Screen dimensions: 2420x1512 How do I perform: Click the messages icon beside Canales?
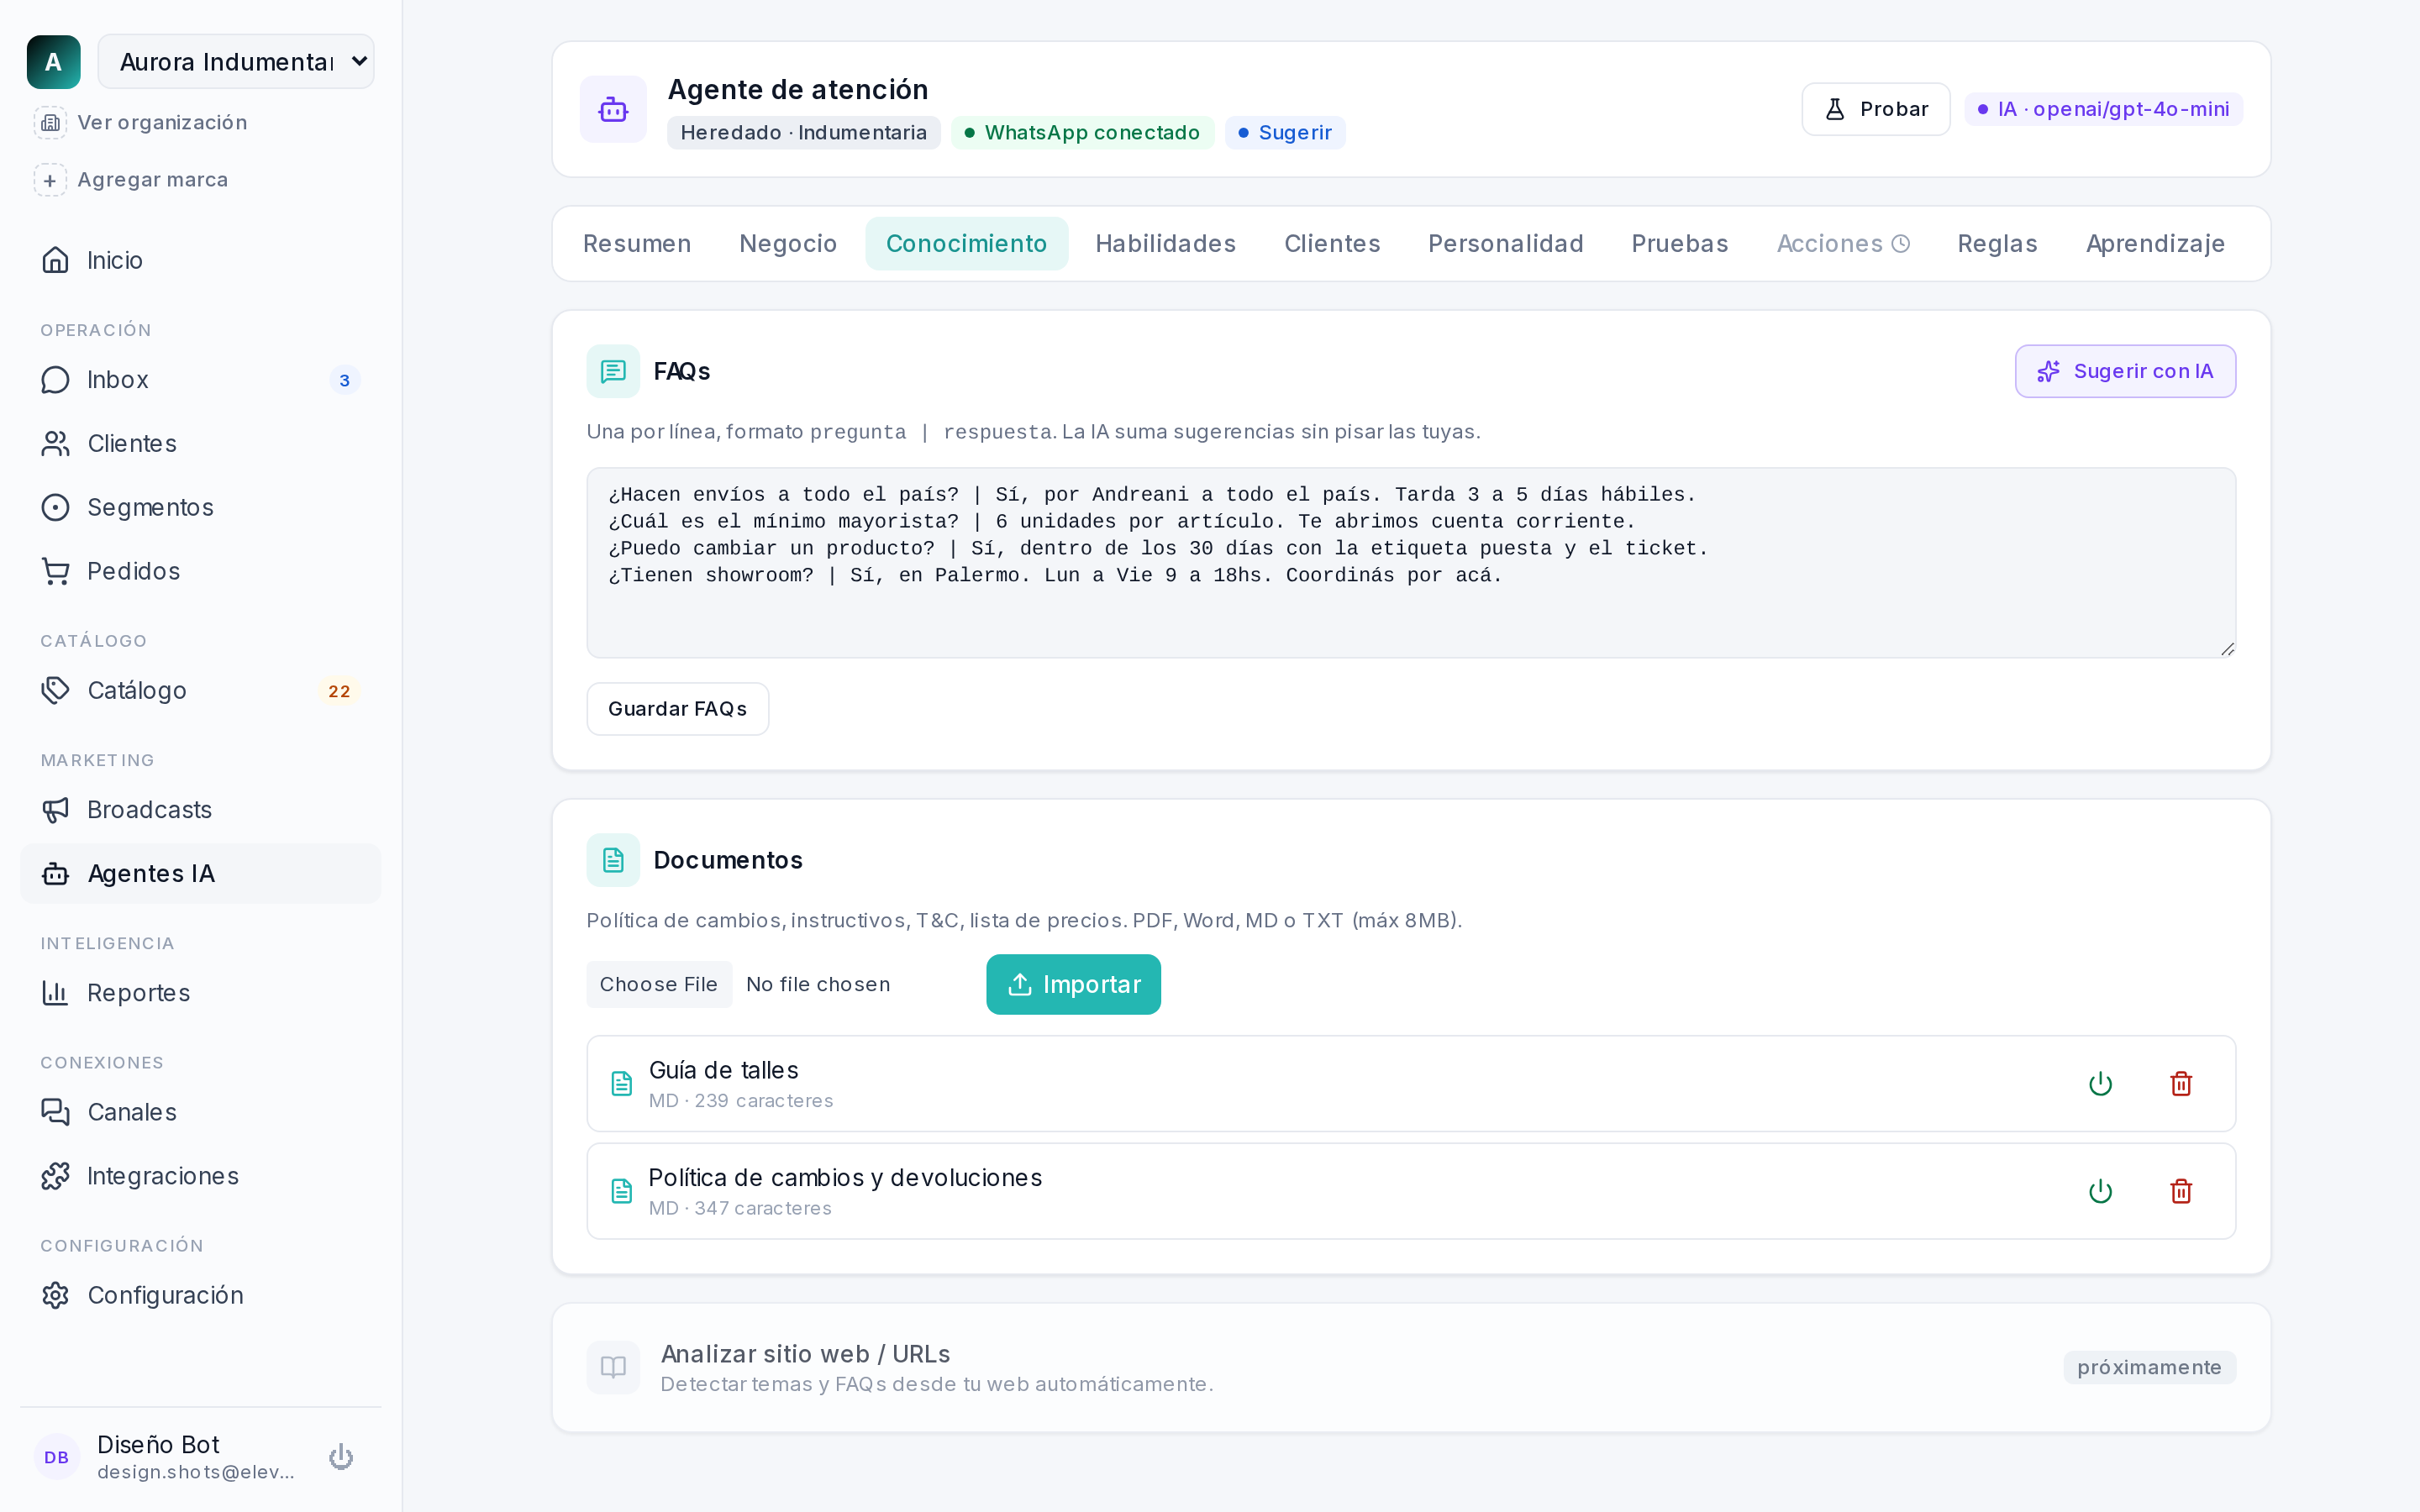click(56, 1112)
